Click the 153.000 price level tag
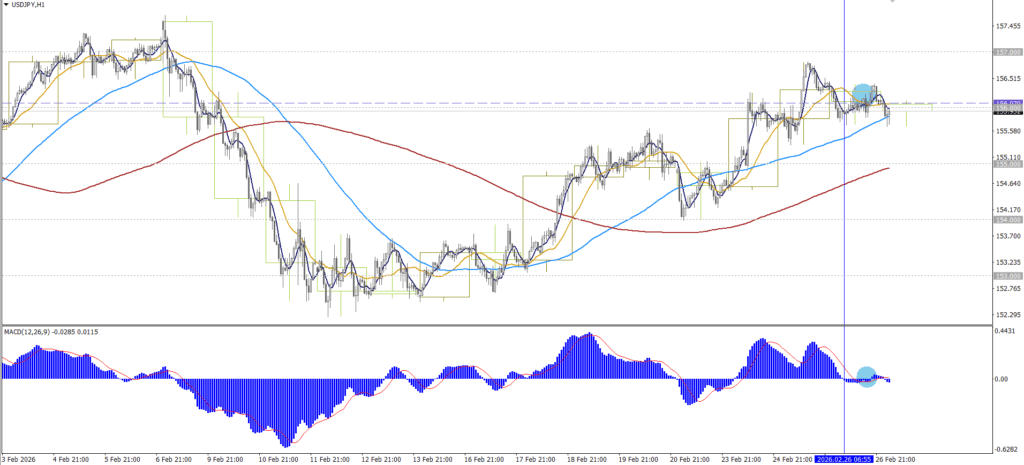Screen dimensions: 1024x465 (1006, 276)
